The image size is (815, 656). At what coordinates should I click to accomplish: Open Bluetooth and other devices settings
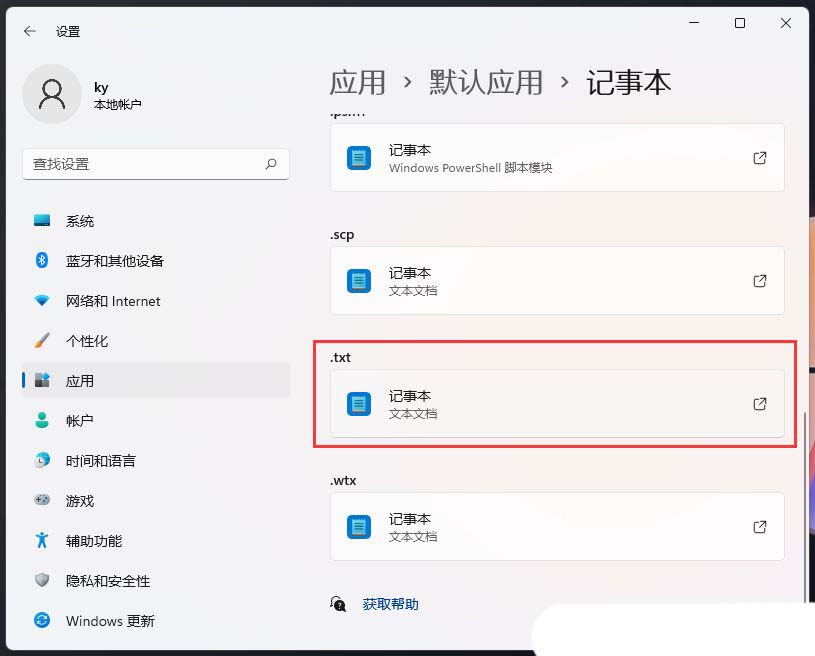114,261
